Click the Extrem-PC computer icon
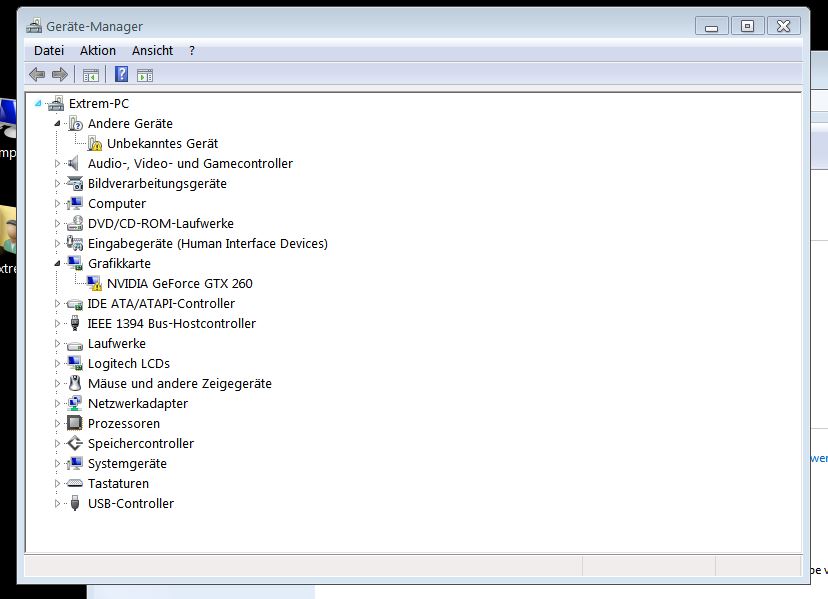Screen dimensions: 828x599 (x=56, y=104)
